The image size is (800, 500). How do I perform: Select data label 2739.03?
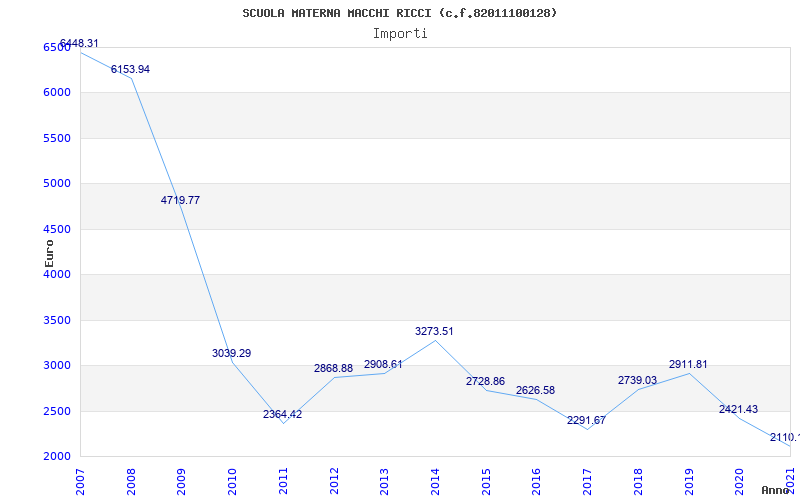coord(637,380)
